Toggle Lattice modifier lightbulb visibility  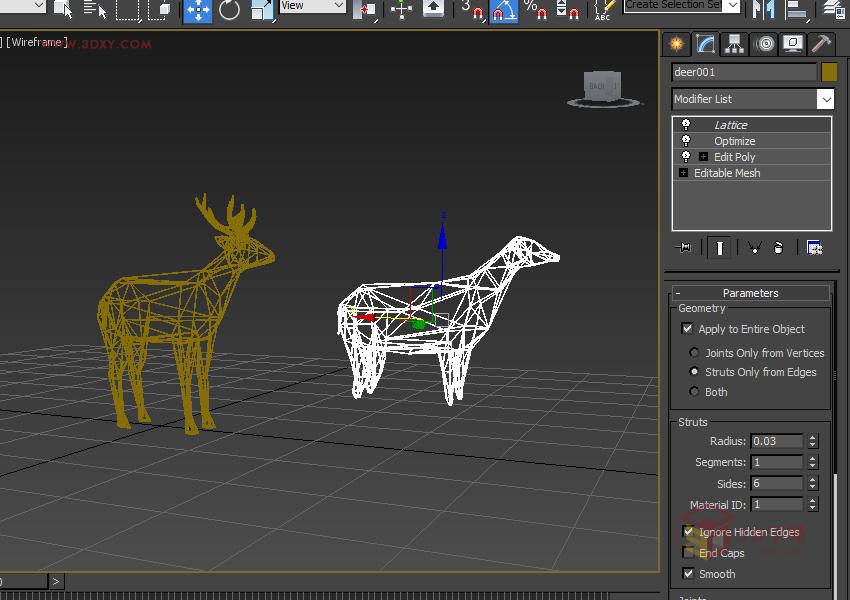tap(685, 125)
